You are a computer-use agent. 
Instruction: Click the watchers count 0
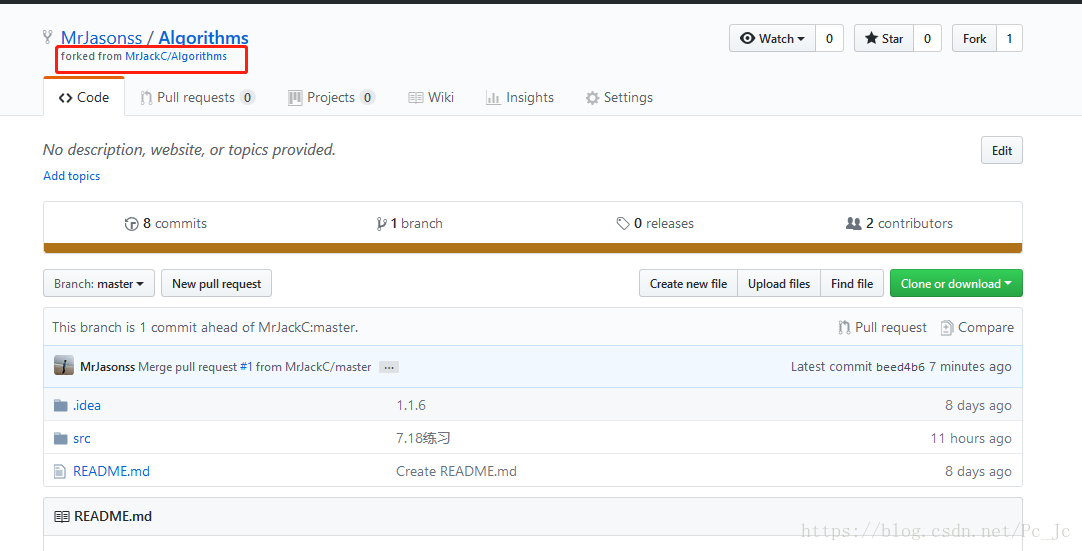829,39
